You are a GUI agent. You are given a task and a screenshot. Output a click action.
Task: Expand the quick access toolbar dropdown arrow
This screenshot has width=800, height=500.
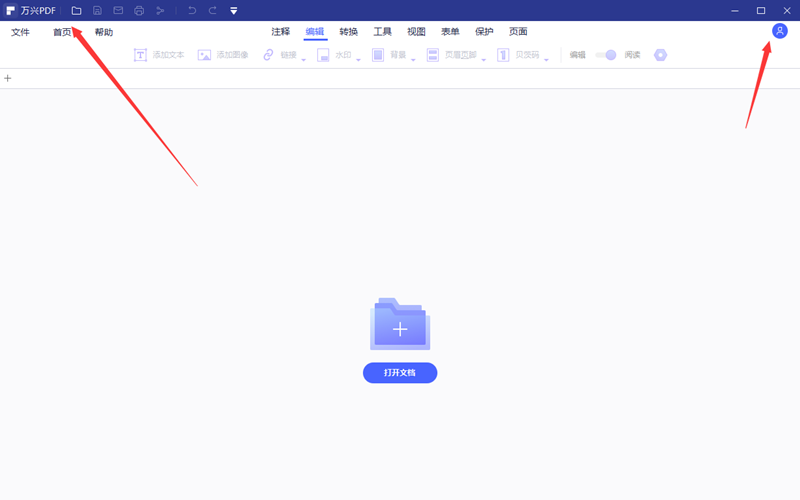233,11
